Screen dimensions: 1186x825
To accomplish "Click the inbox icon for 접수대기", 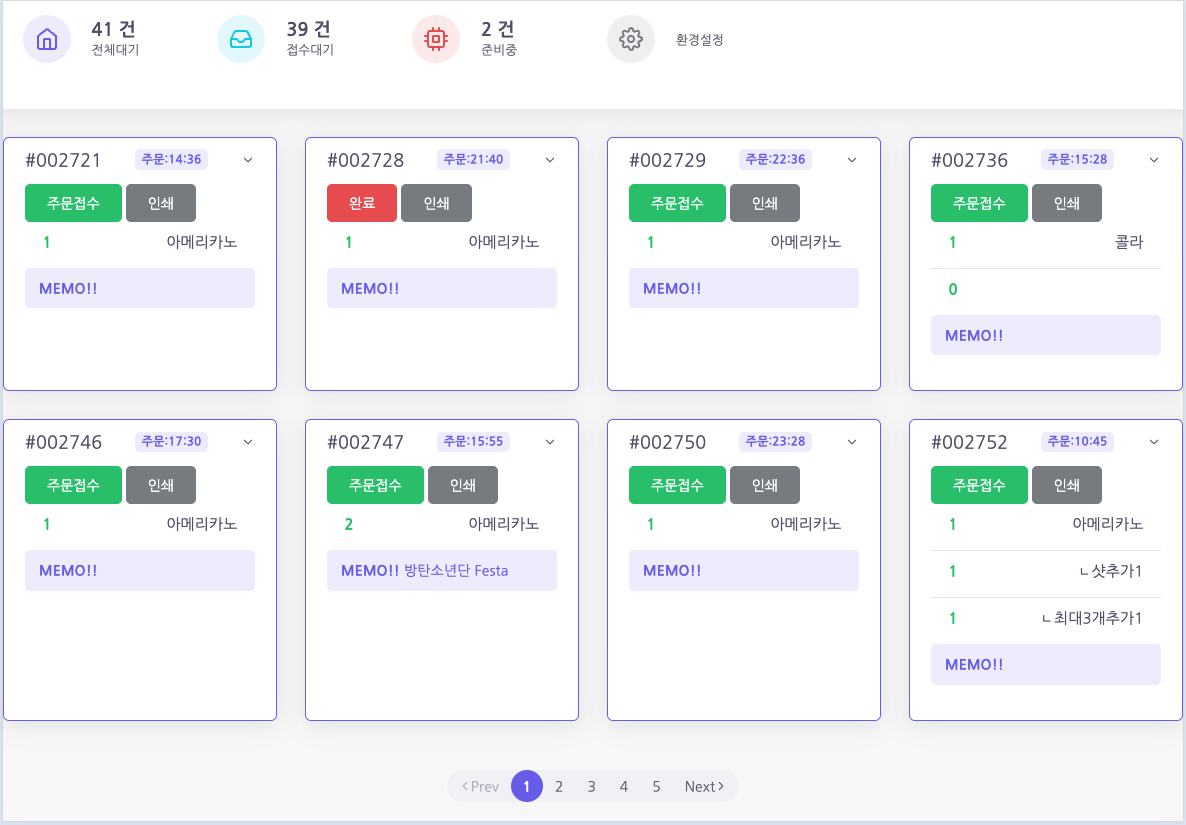I will tap(241, 40).
